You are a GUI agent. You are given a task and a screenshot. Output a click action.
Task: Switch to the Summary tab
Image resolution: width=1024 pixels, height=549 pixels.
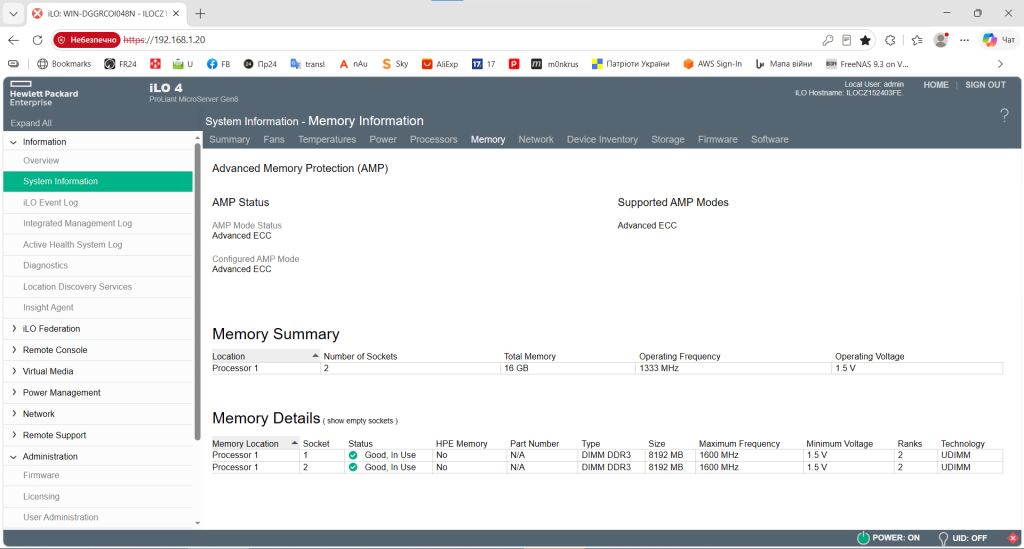pyautogui.click(x=229, y=140)
